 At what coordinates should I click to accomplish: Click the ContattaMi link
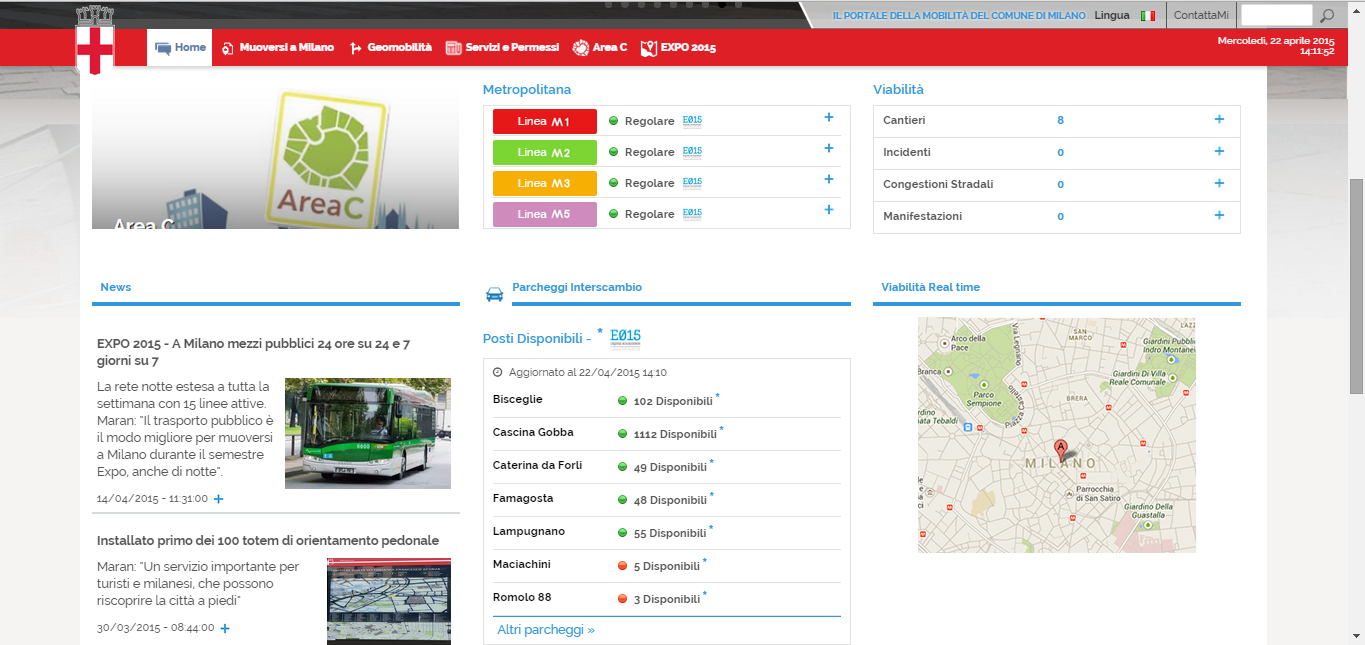1201,15
